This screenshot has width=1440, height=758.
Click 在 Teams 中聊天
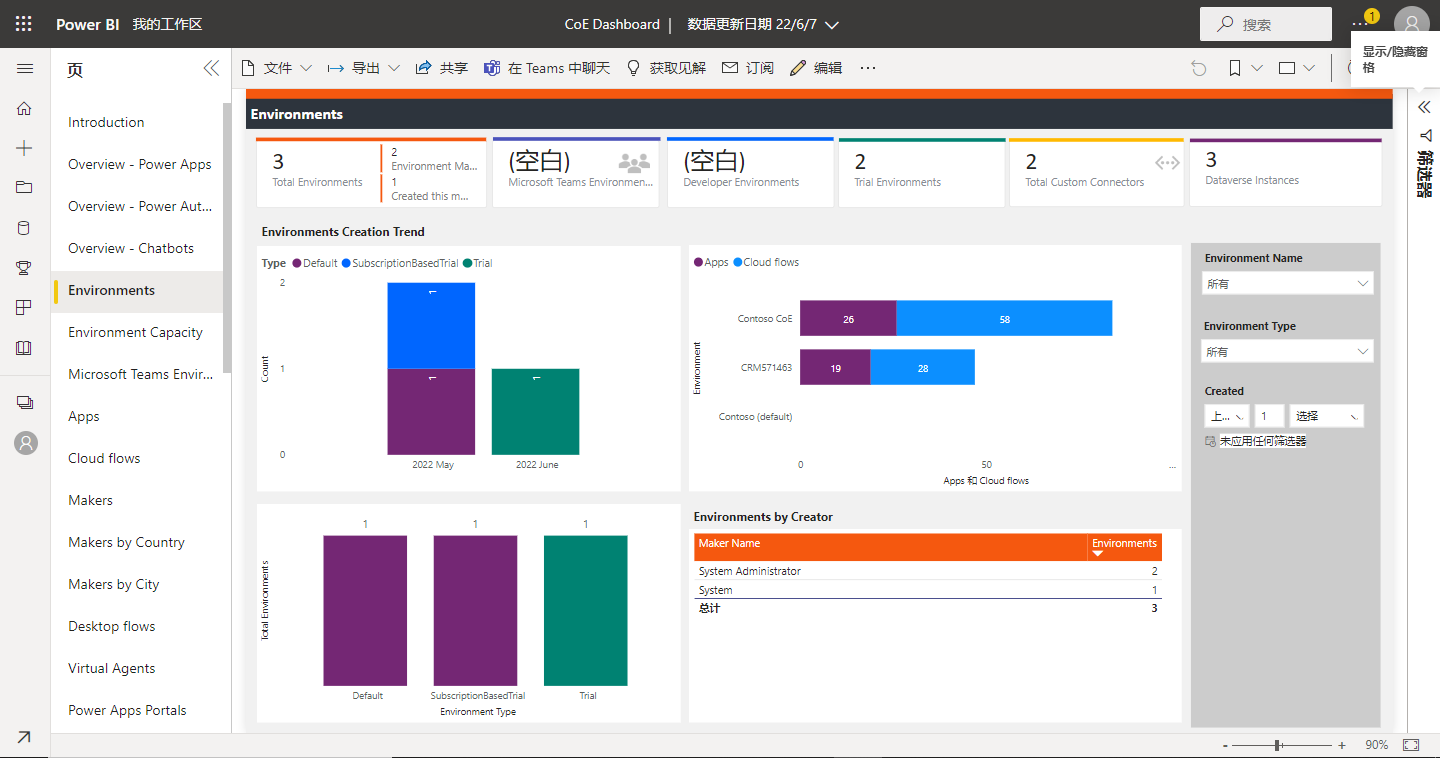(547, 68)
